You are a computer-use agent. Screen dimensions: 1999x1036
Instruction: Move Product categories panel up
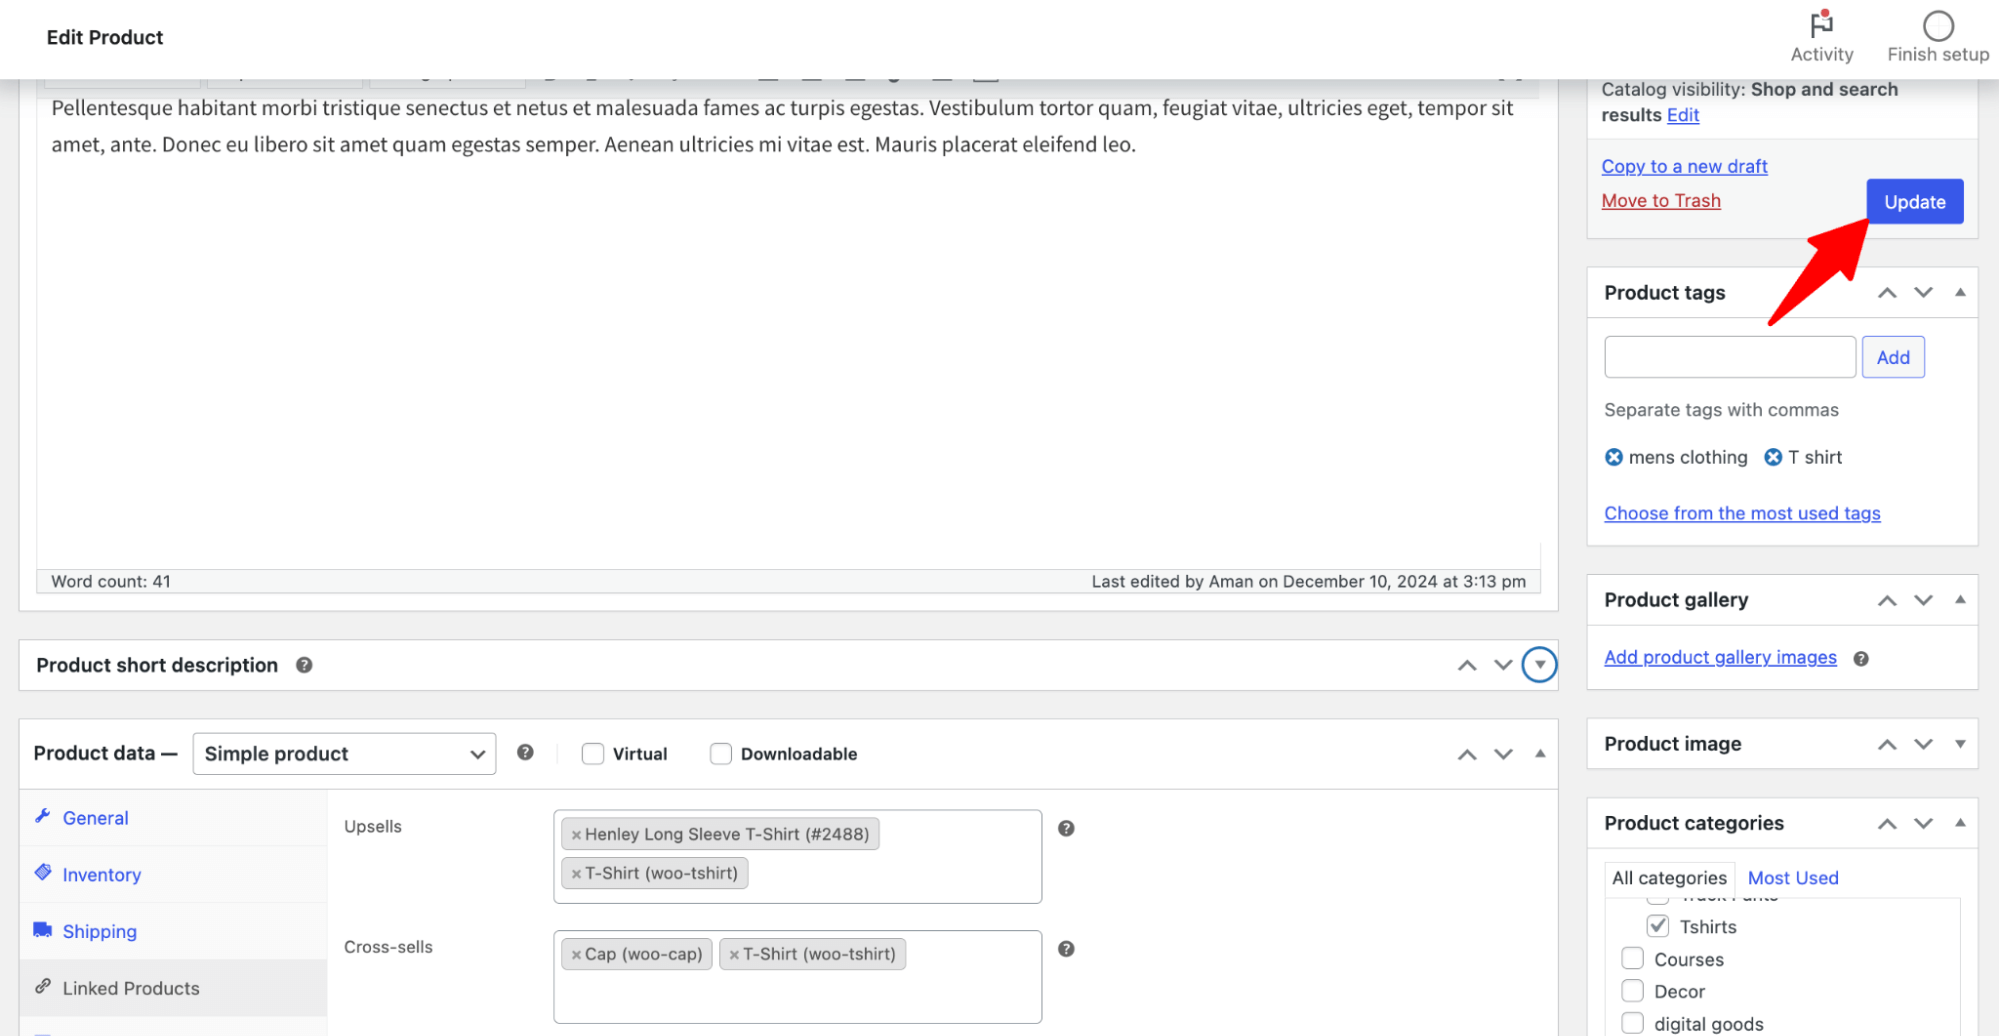(x=1886, y=823)
